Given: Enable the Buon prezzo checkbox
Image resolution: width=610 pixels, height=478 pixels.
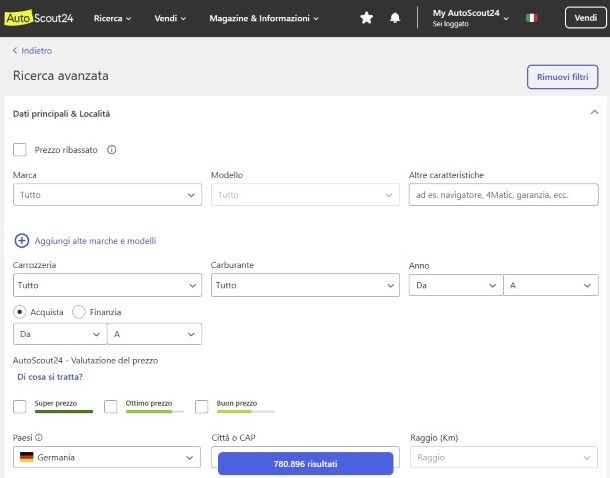Looking at the screenshot, I should click(202, 407).
